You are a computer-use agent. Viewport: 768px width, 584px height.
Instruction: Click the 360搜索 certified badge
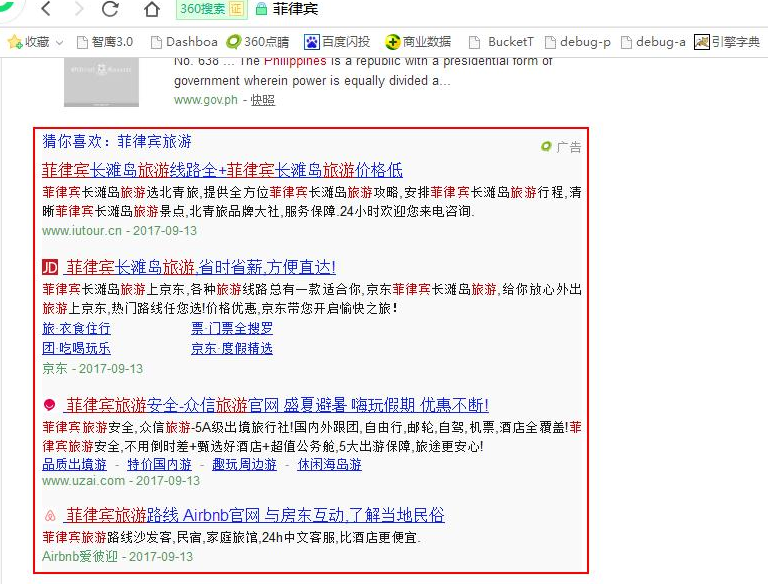pos(211,9)
